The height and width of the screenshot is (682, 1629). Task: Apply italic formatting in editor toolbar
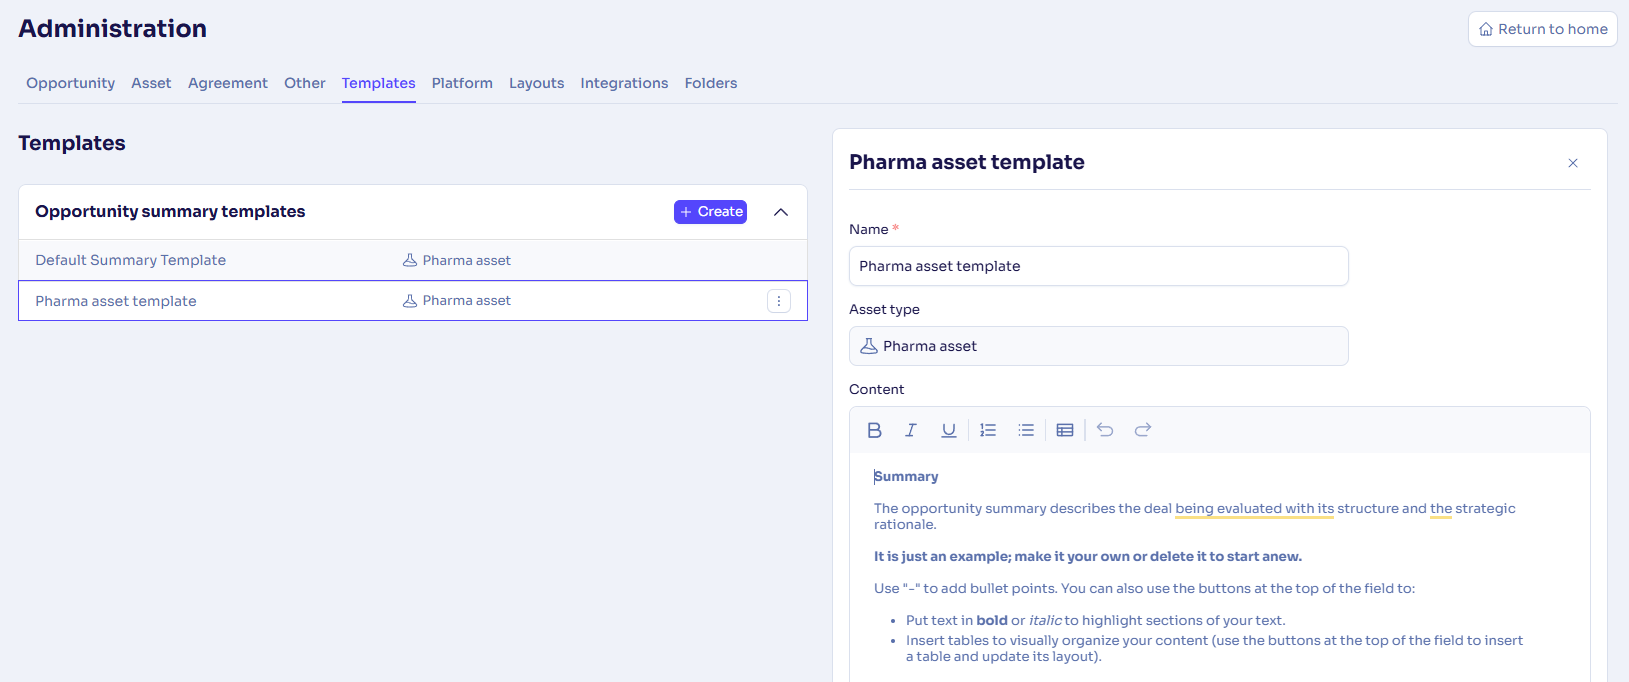click(x=911, y=430)
